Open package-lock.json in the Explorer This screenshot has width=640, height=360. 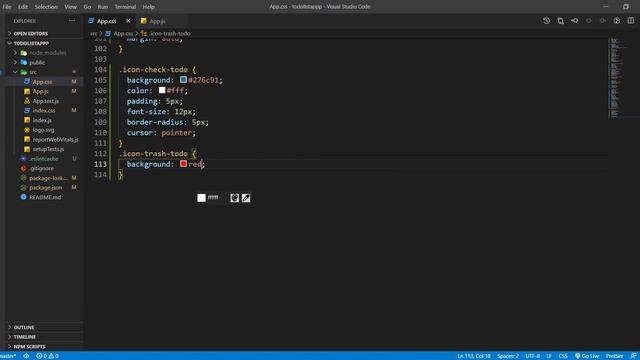(48, 178)
